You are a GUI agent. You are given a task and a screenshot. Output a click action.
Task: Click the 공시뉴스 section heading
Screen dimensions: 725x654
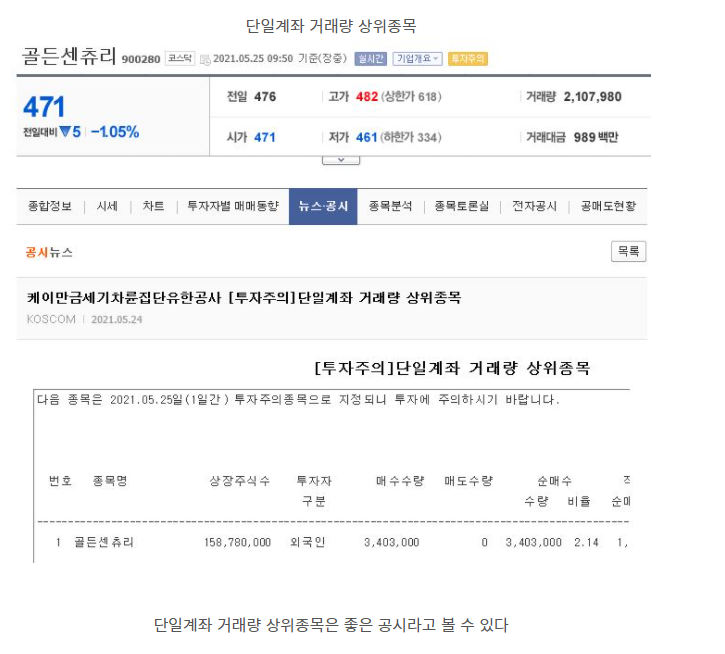pyautogui.click(x=49, y=253)
